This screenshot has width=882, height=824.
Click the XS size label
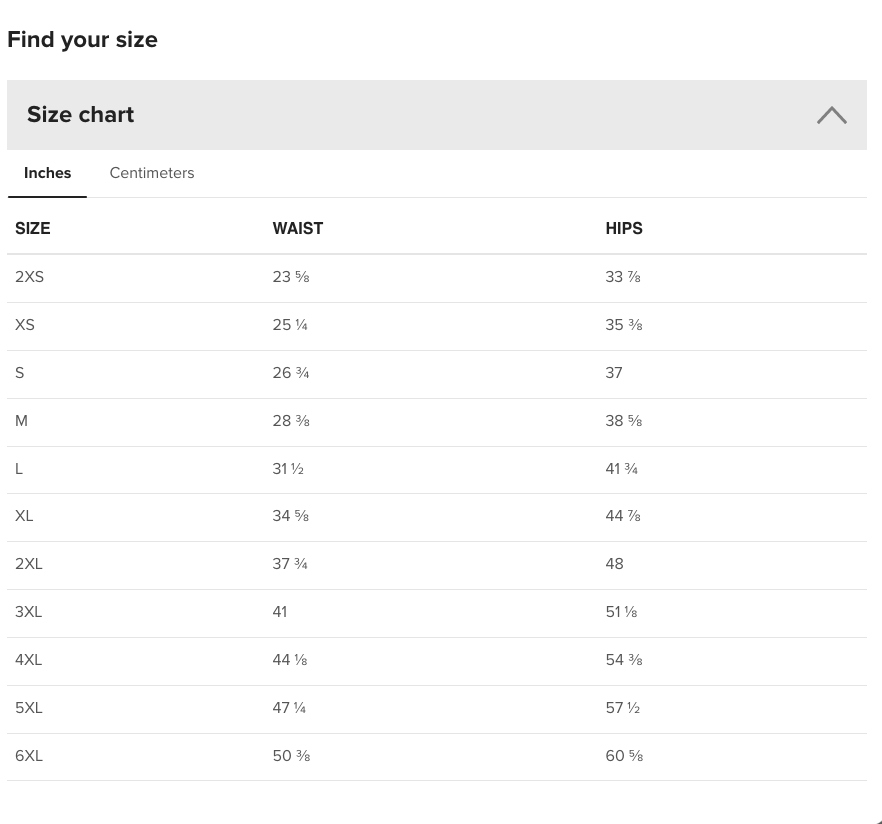(24, 325)
